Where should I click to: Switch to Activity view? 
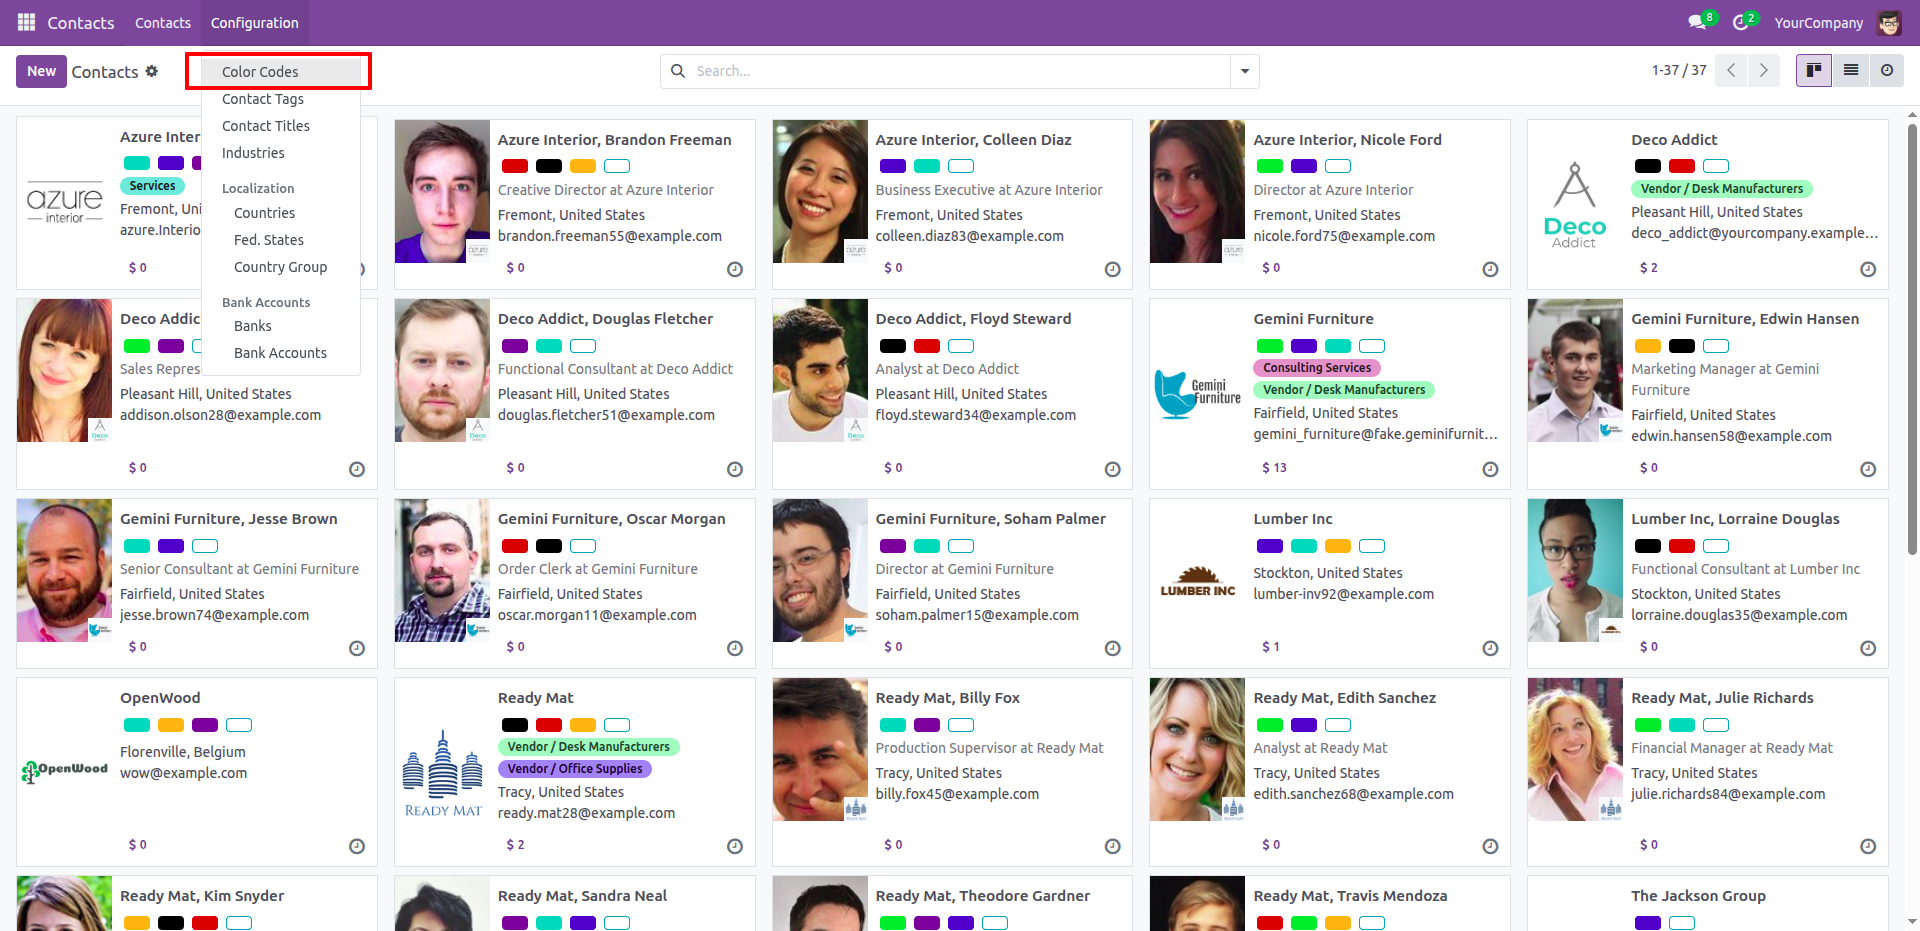coord(1887,71)
